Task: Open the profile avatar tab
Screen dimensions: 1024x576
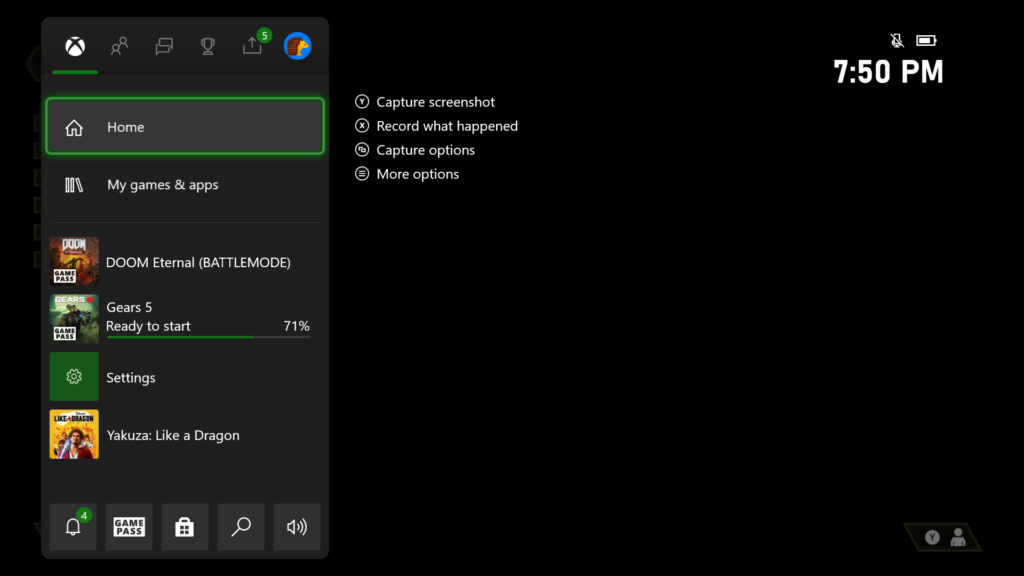Action: point(297,46)
